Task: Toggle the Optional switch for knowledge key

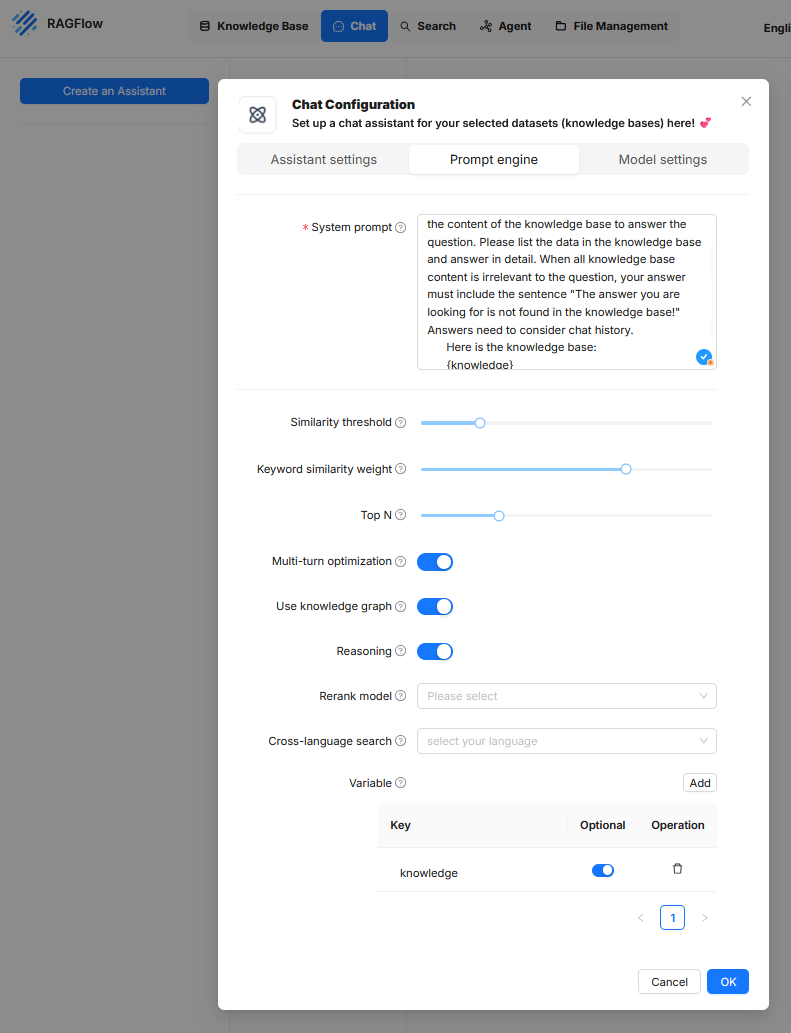Action: pyautogui.click(x=603, y=871)
